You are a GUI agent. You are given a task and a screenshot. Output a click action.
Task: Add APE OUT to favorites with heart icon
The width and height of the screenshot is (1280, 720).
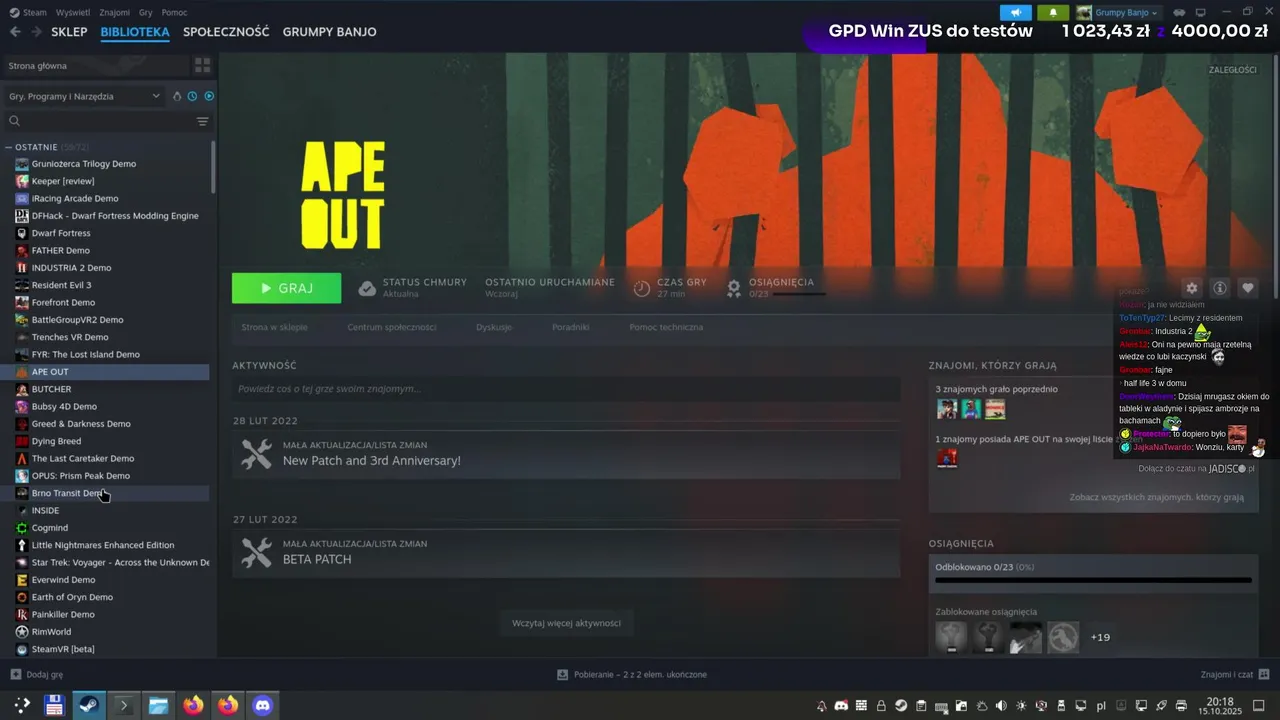click(x=1248, y=288)
